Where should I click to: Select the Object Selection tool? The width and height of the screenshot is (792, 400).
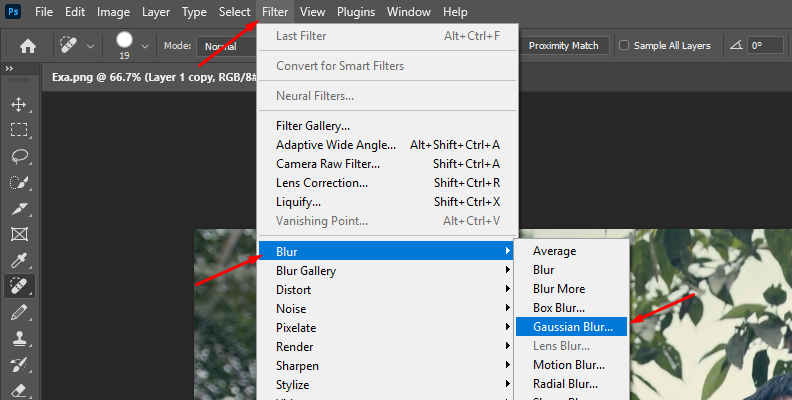[x=19, y=182]
